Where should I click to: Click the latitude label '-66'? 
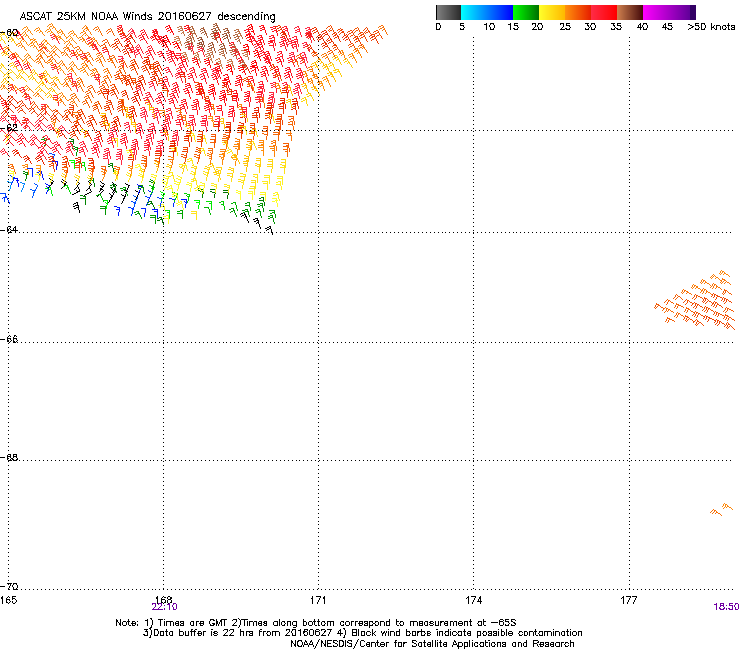click(9, 339)
